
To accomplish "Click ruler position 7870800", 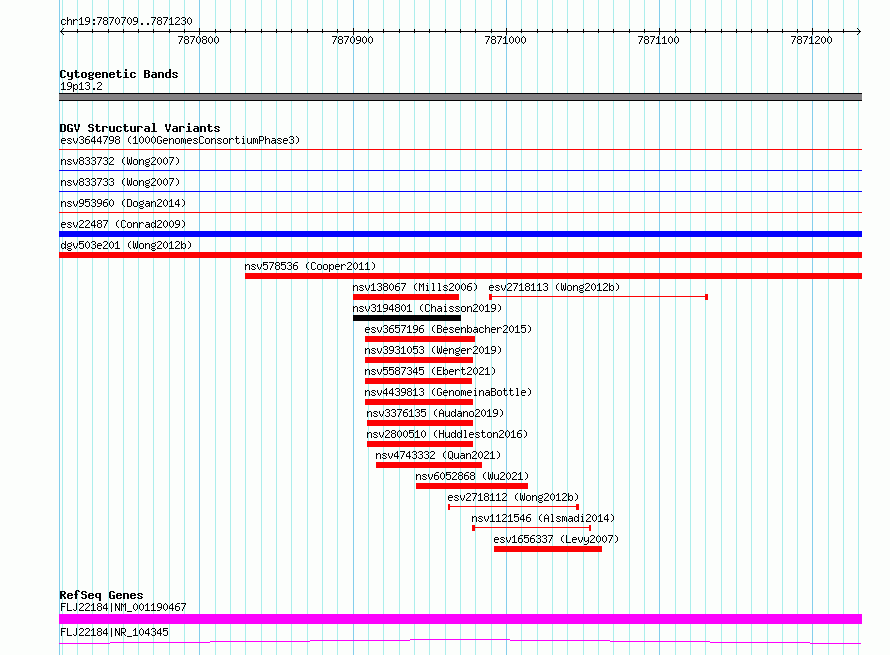I will pyautogui.click(x=198, y=40).
